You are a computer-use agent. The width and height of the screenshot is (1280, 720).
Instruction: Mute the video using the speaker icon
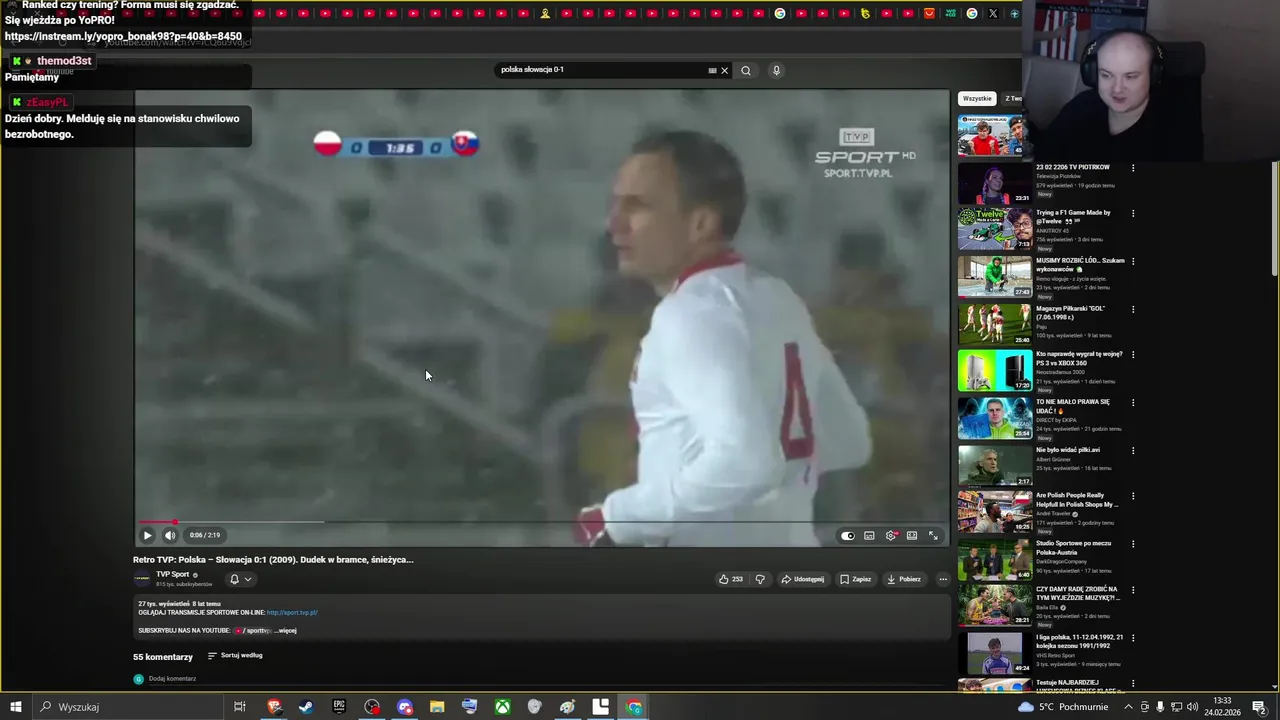[x=170, y=535]
